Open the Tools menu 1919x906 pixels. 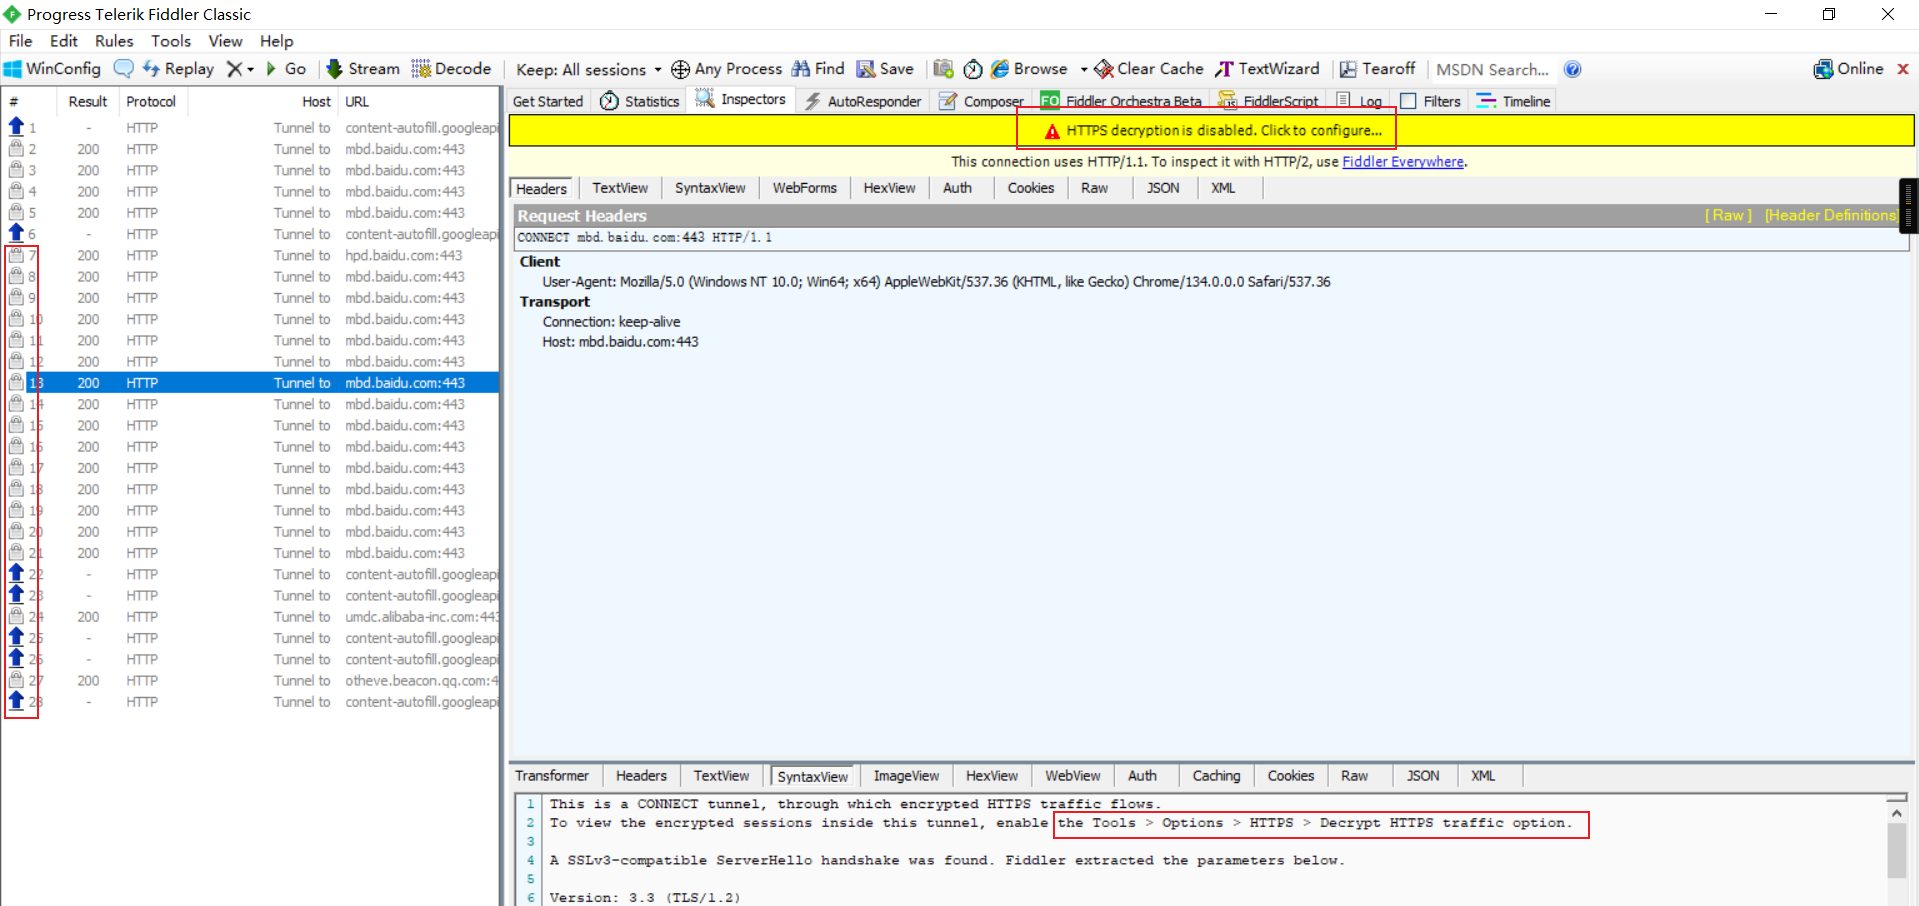pos(171,41)
